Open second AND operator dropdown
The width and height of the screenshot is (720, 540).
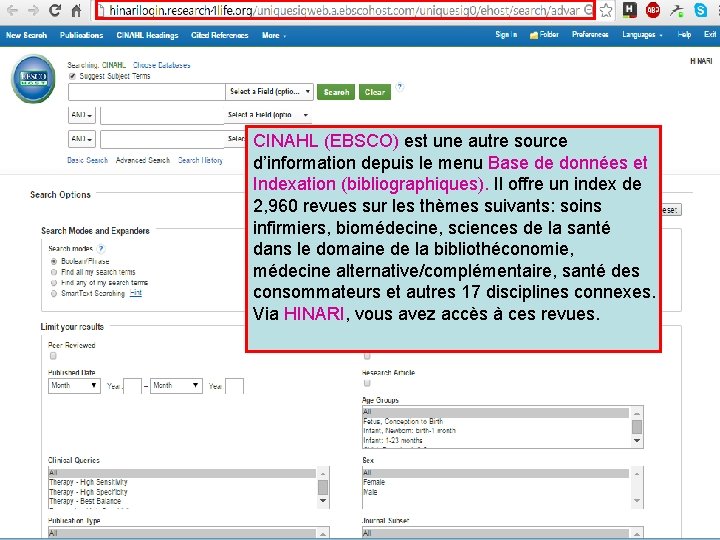pos(82,139)
